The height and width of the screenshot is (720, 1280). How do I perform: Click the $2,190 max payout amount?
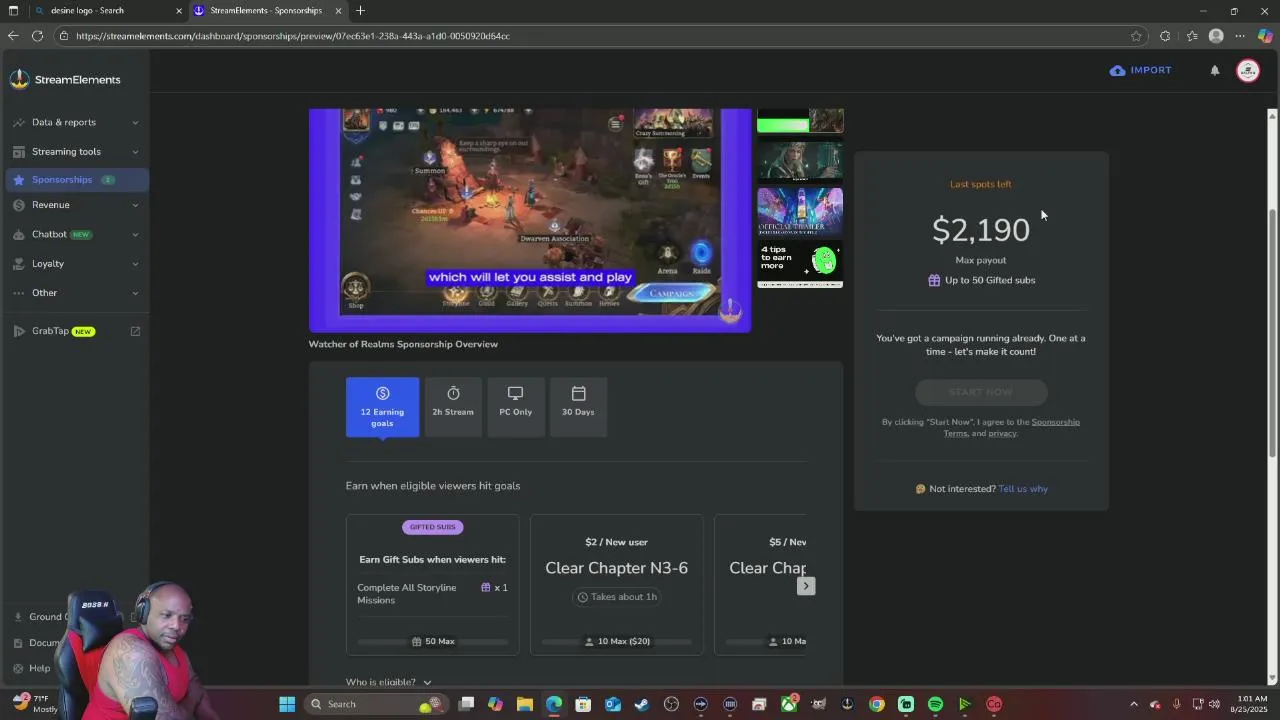[x=981, y=230]
